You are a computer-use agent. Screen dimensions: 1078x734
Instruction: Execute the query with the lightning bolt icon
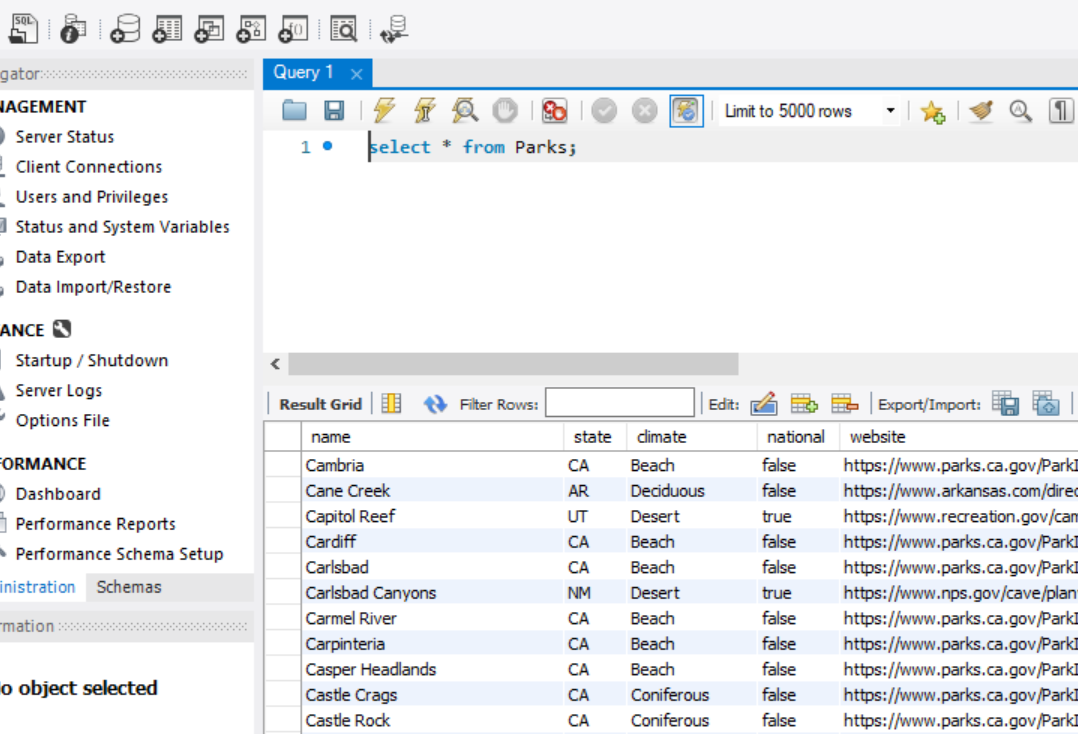[384, 111]
